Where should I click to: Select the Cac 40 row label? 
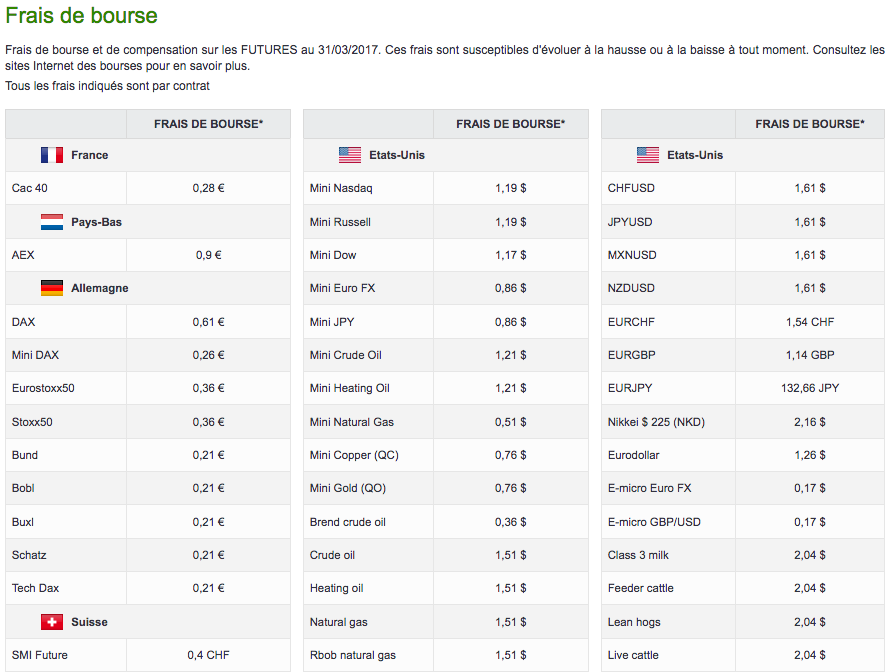click(30, 188)
